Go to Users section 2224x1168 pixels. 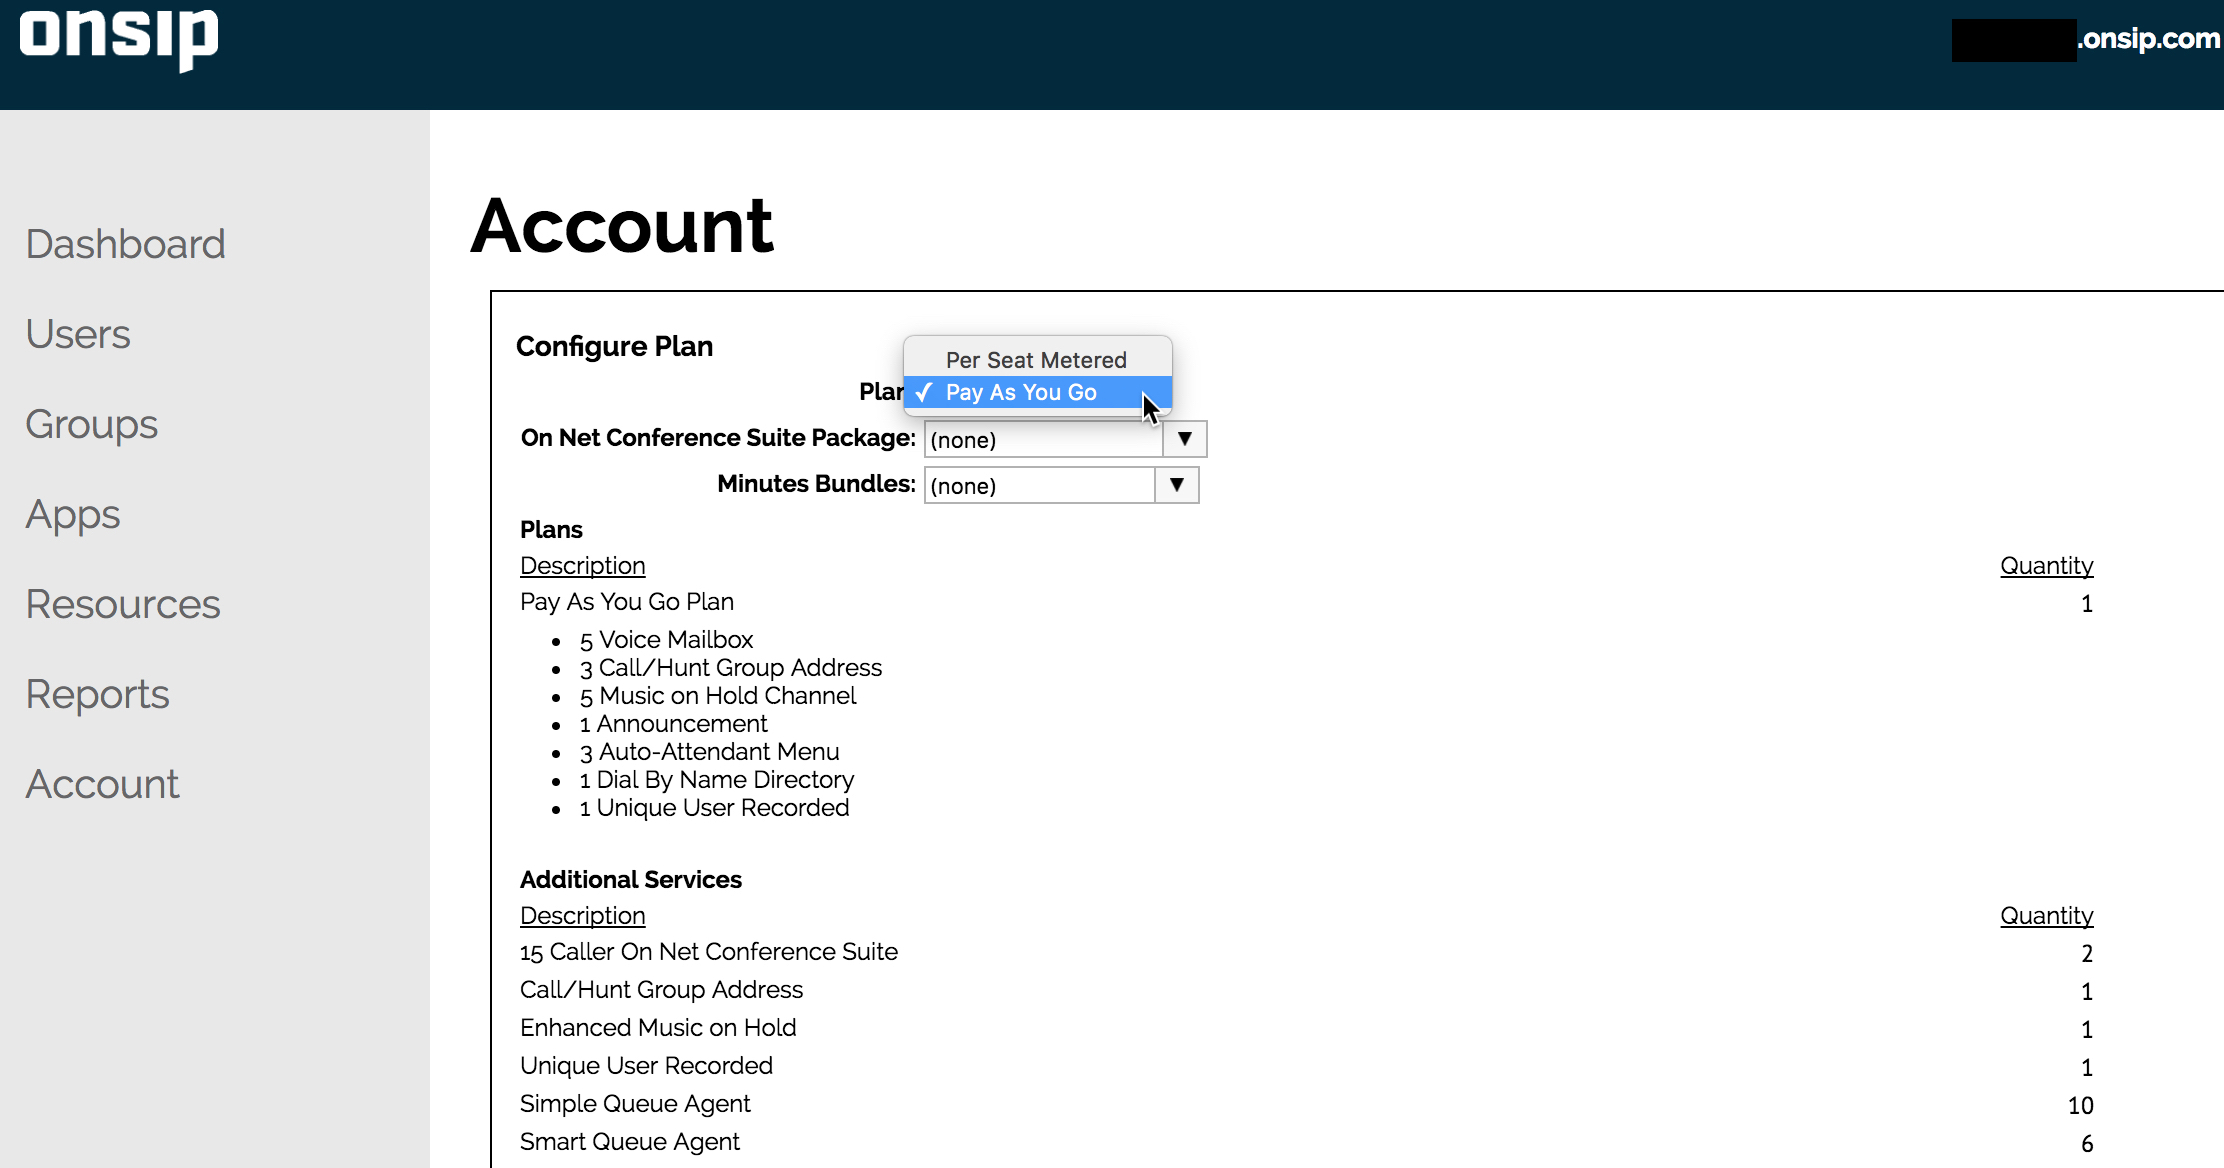(x=78, y=334)
